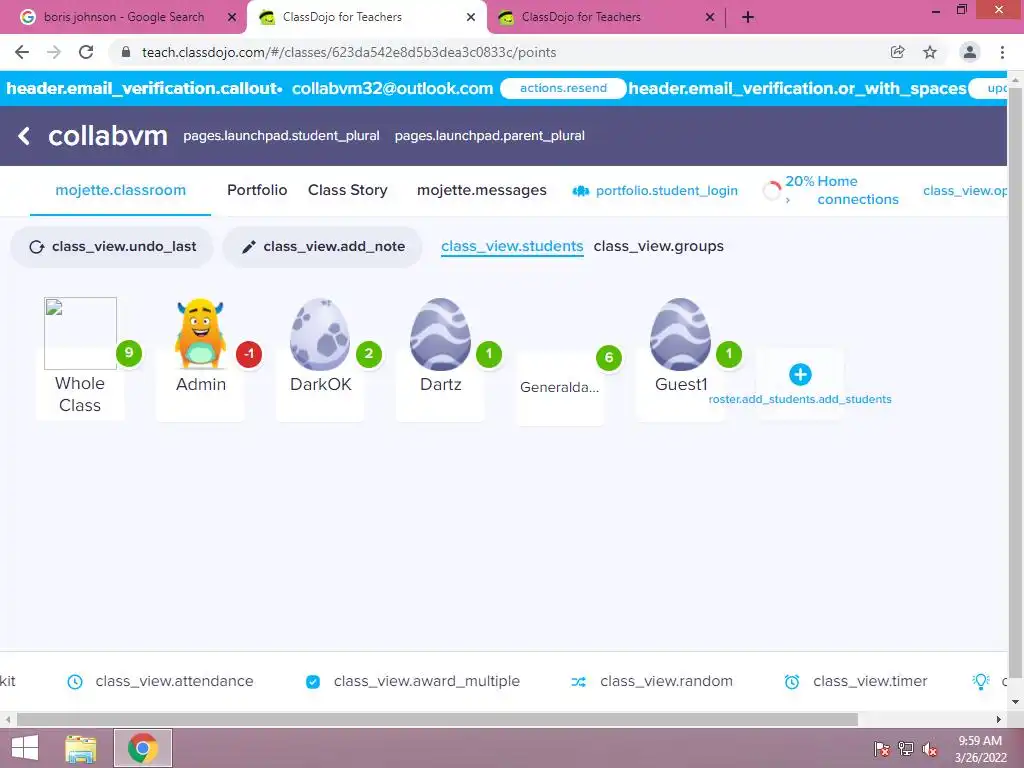Screen dimensions: 1024x768
Task: Click the green 1 badge on Guest1
Action: (729, 354)
